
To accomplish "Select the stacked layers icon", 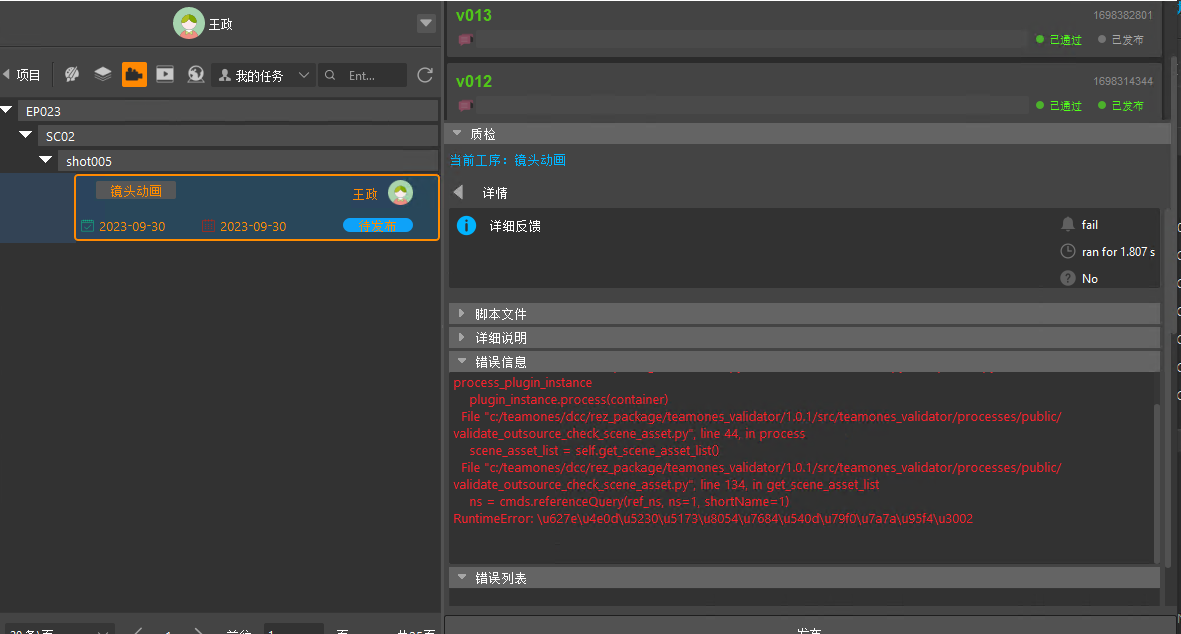I will point(103,75).
